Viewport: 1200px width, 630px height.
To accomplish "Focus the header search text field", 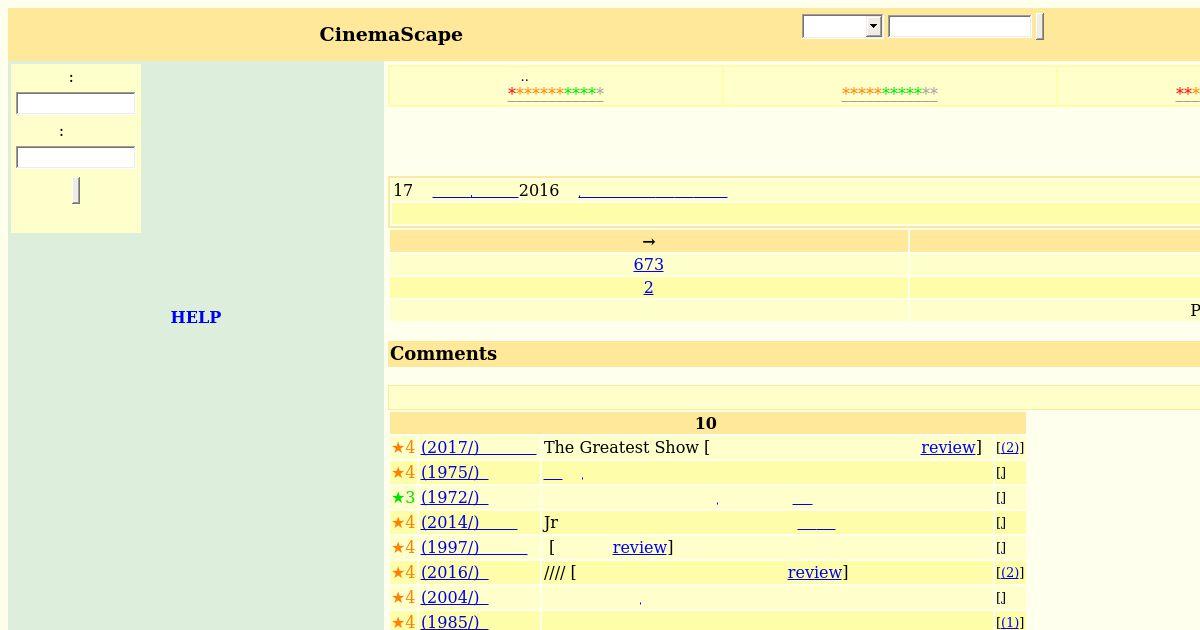I will click(959, 27).
